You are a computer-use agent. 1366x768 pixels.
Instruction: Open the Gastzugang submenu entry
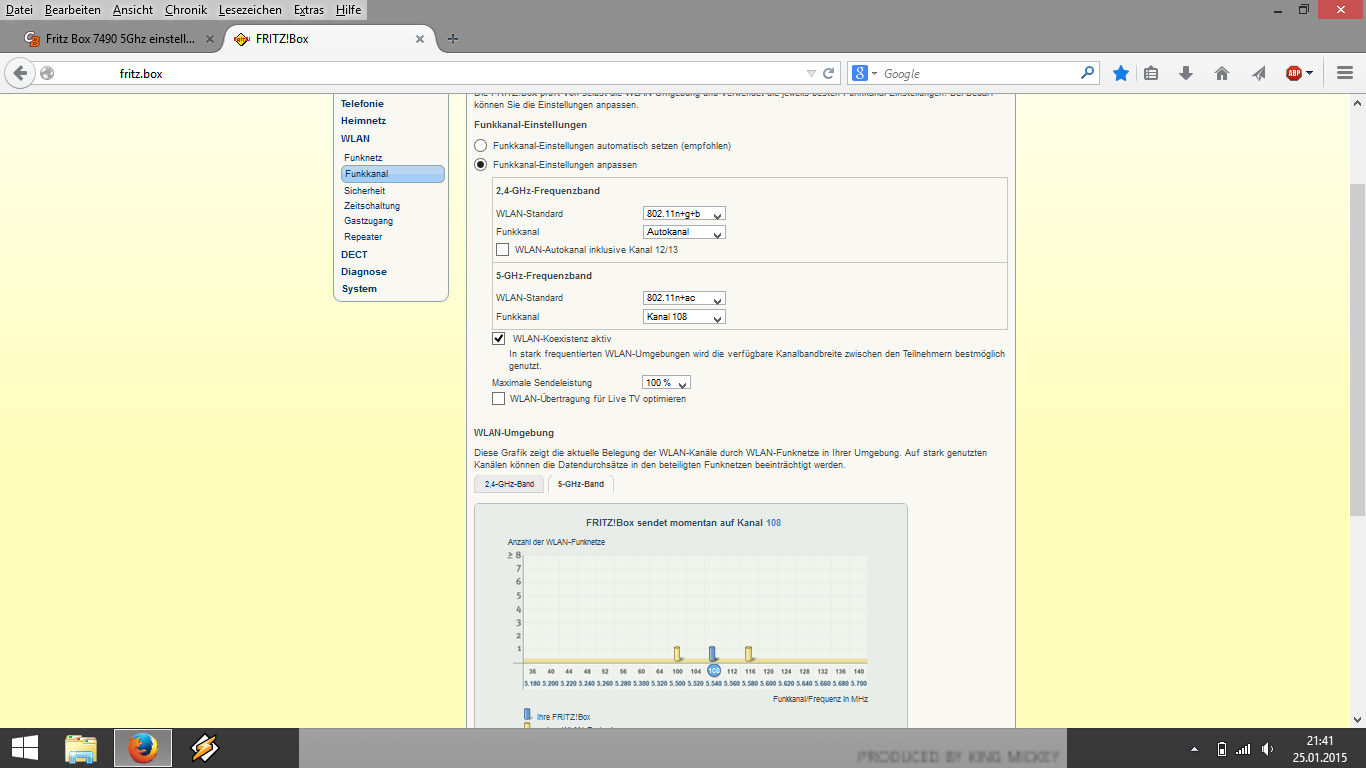368,221
